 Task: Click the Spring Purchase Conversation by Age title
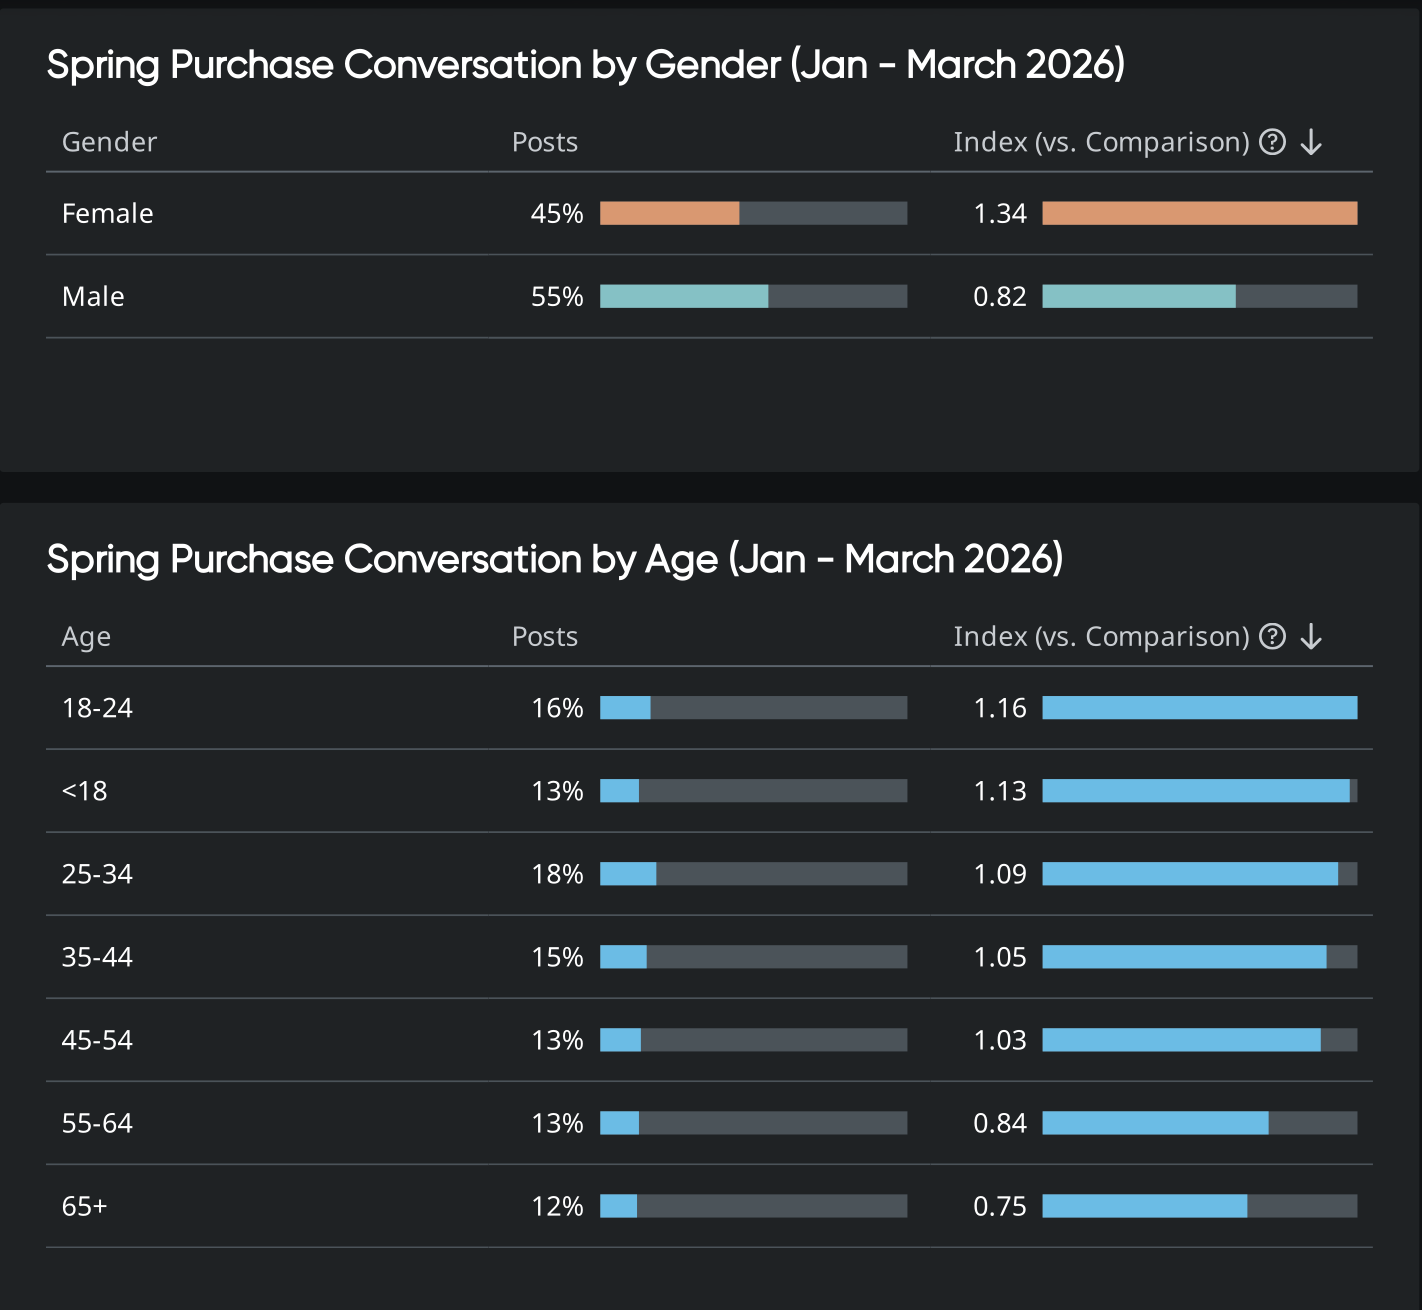(555, 559)
